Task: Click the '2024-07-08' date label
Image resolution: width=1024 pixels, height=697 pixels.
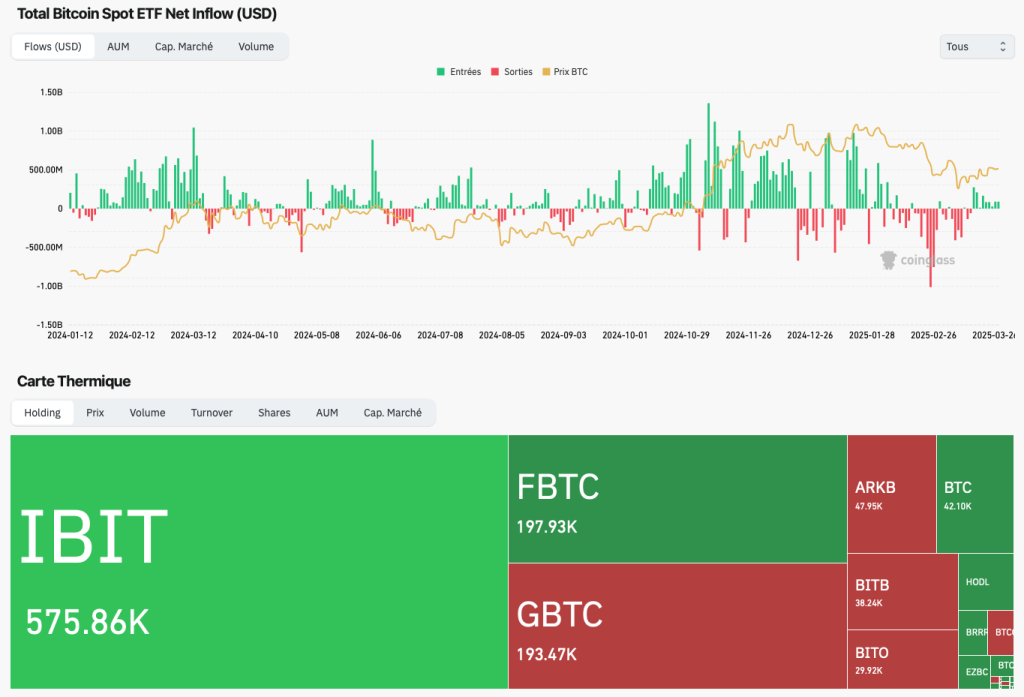Action: 440,335
